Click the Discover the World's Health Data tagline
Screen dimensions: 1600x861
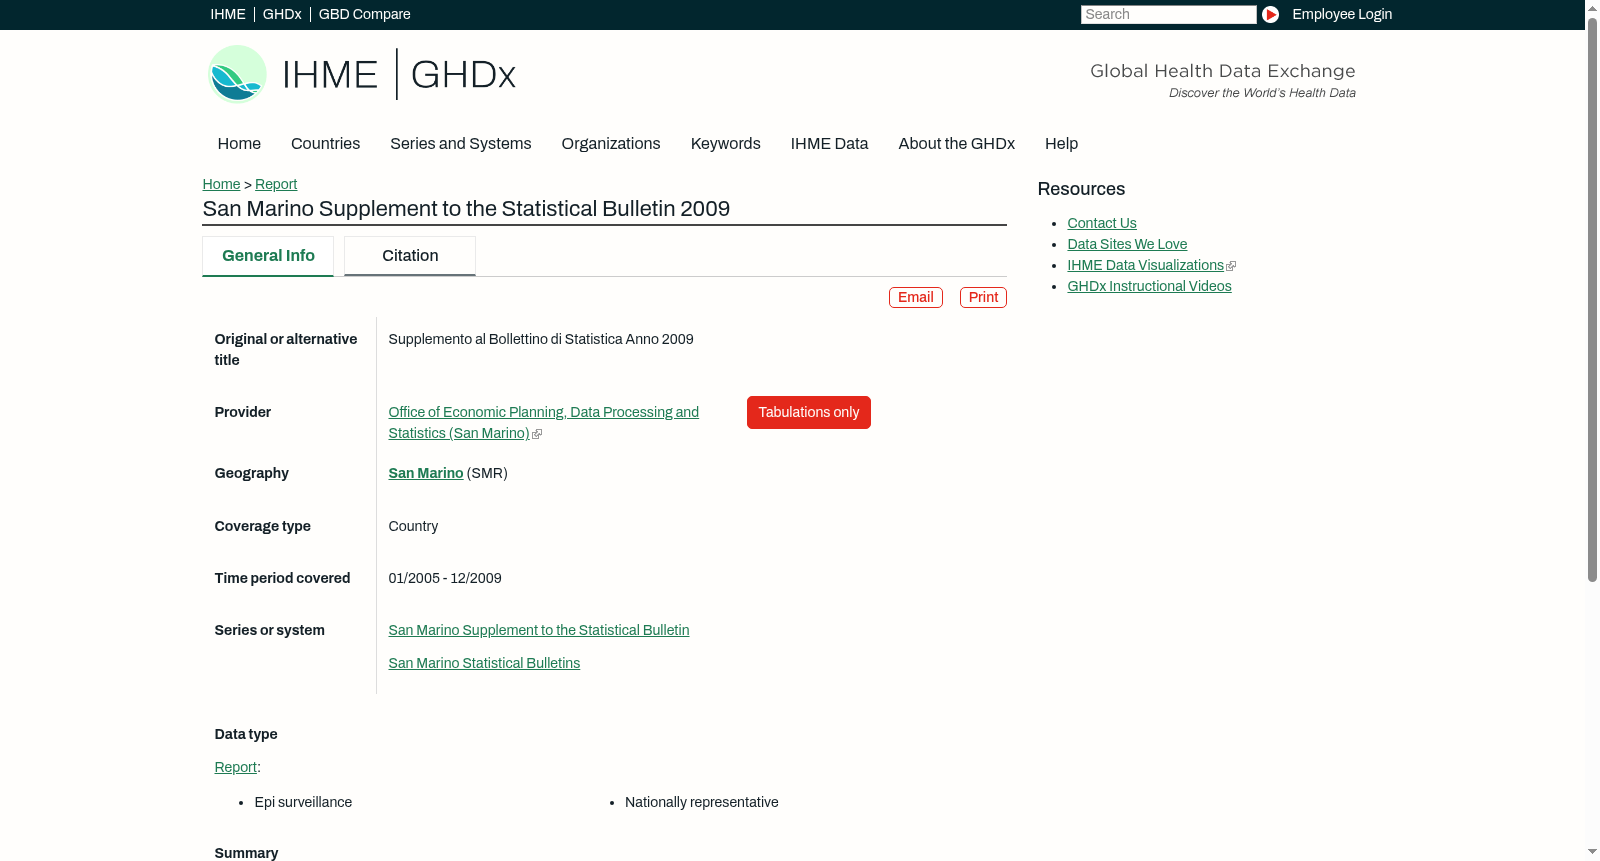[x=1262, y=93]
